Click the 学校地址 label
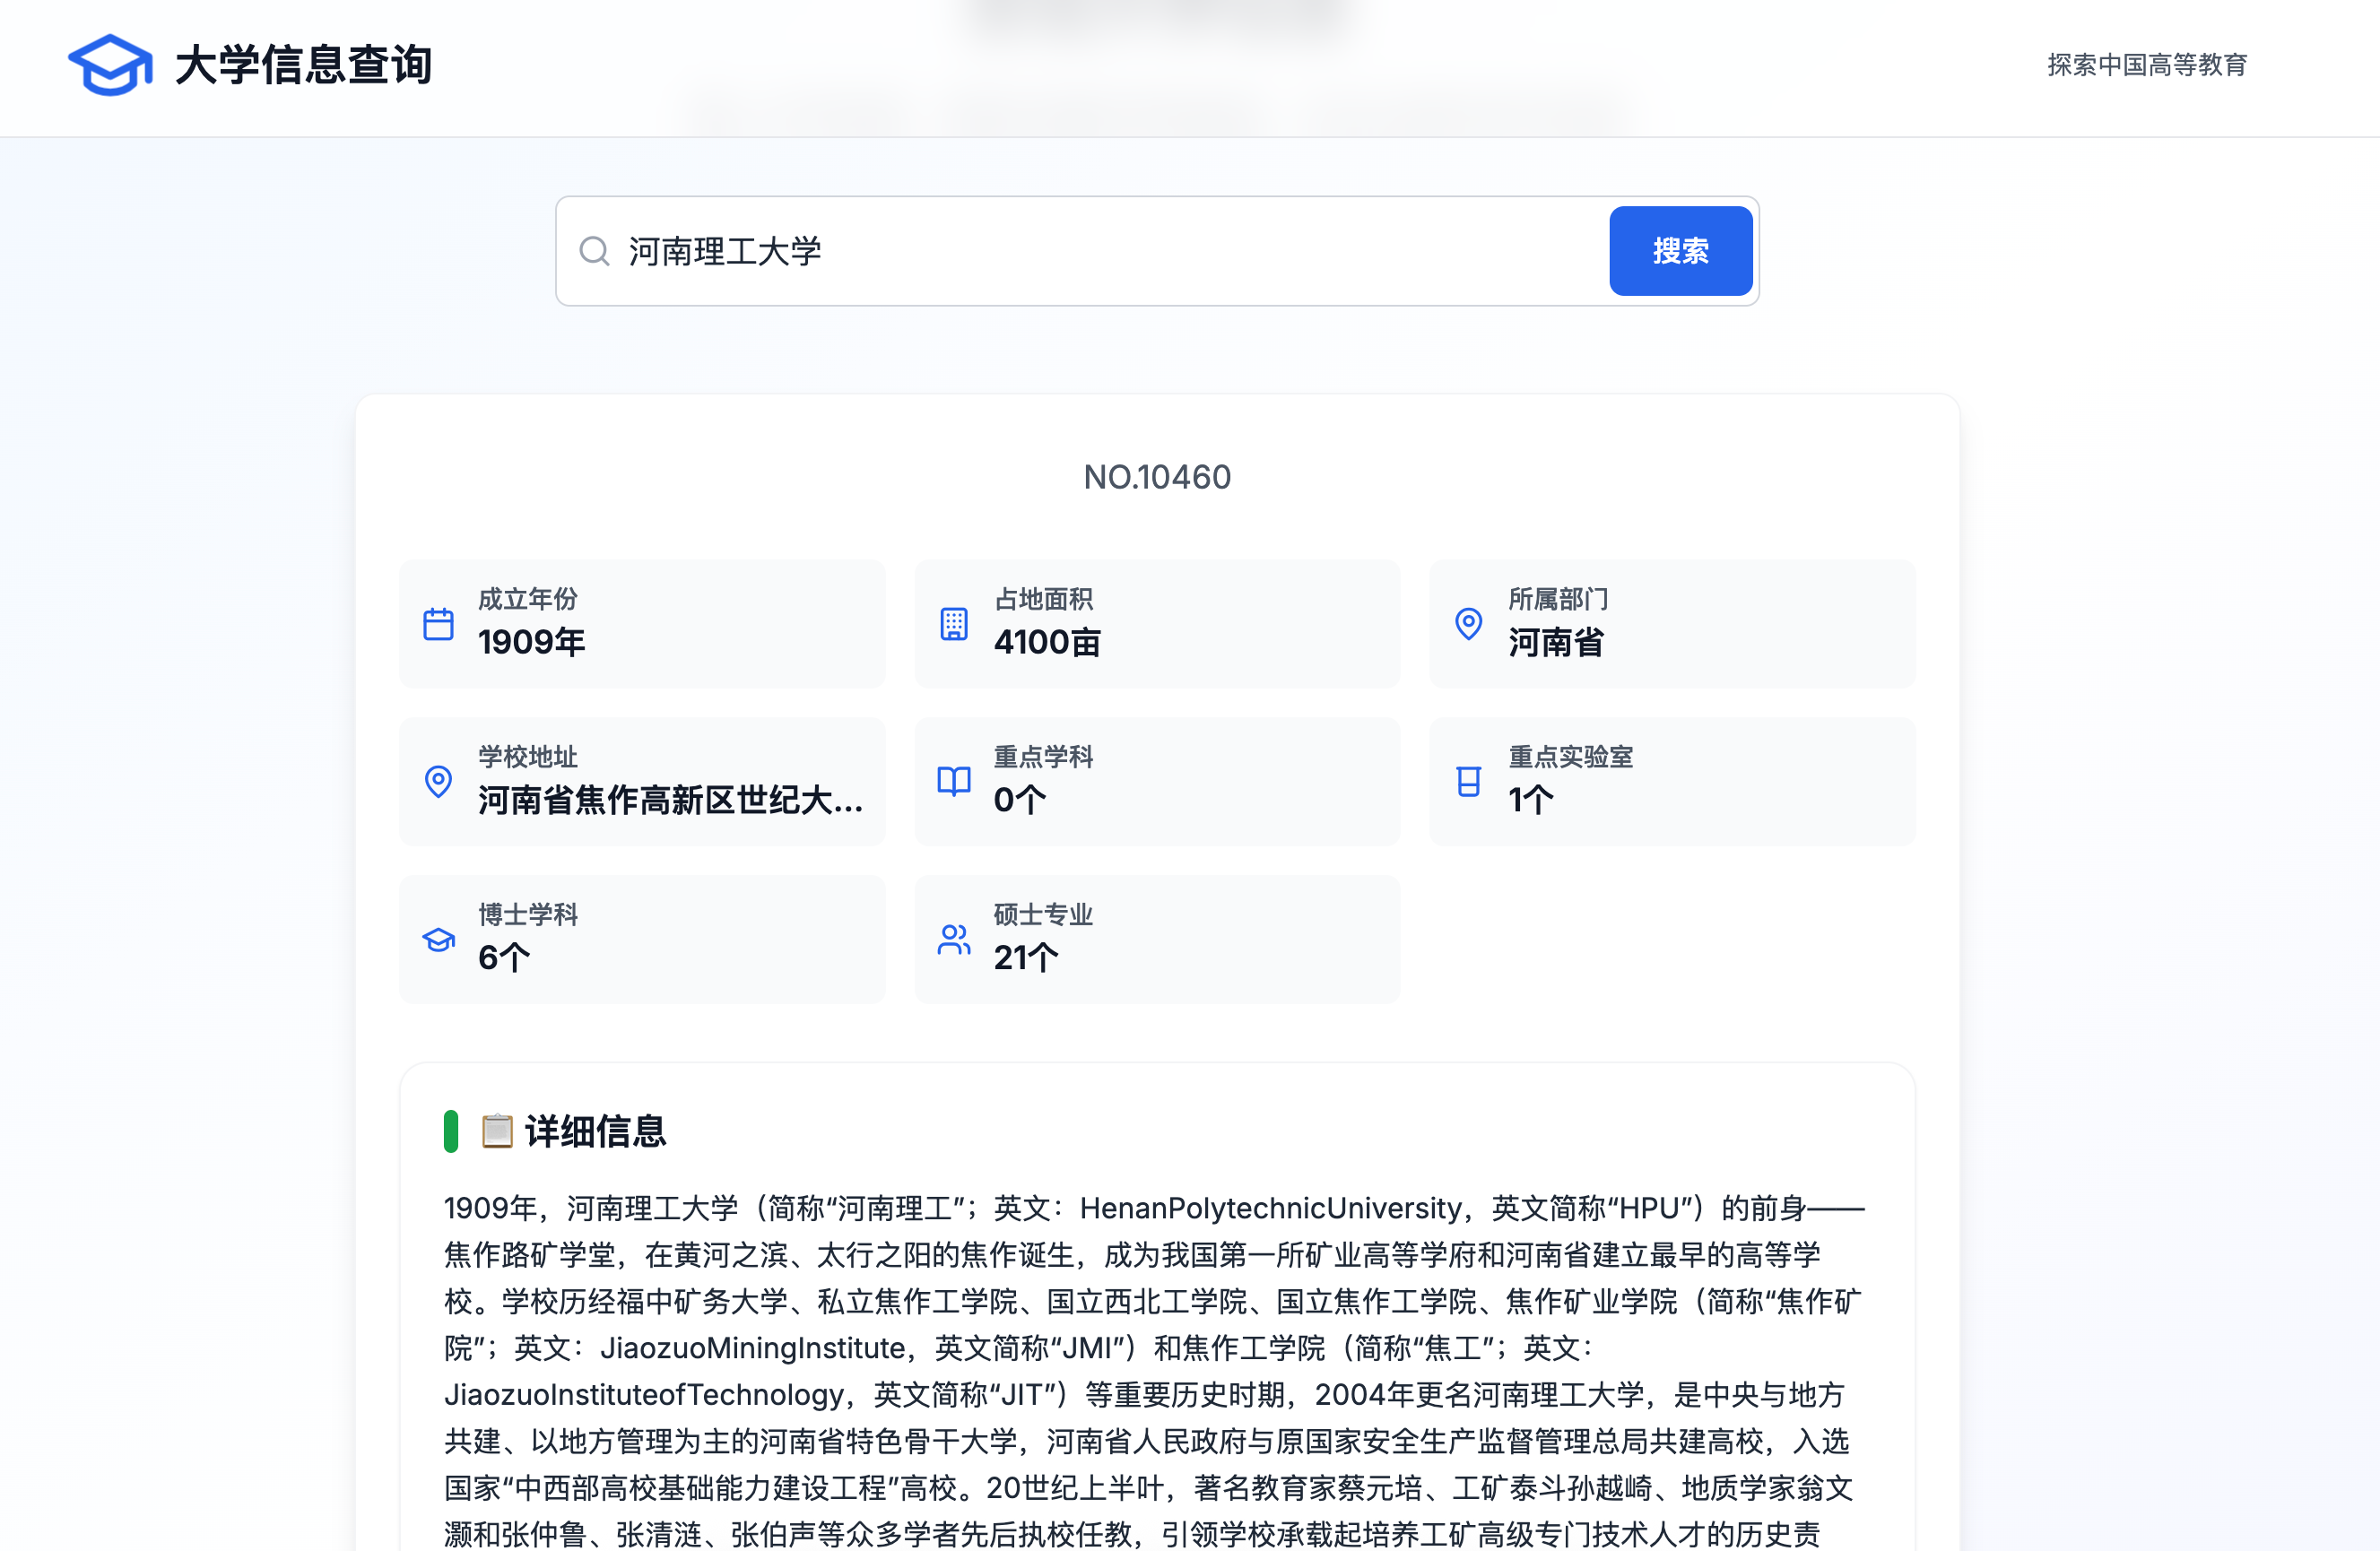This screenshot has width=2380, height=1551. pos(528,757)
